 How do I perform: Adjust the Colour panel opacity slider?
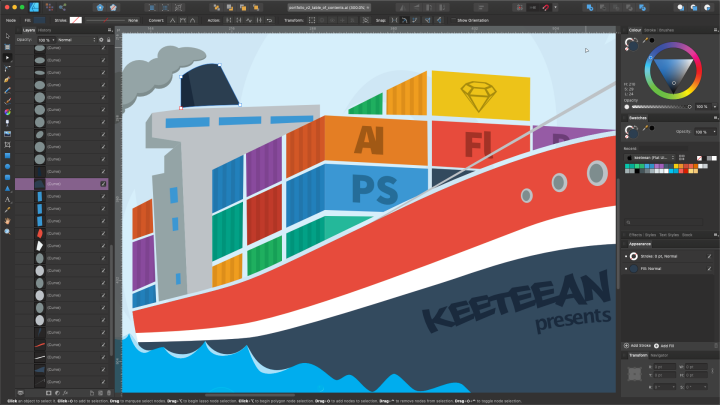[x=660, y=107]
